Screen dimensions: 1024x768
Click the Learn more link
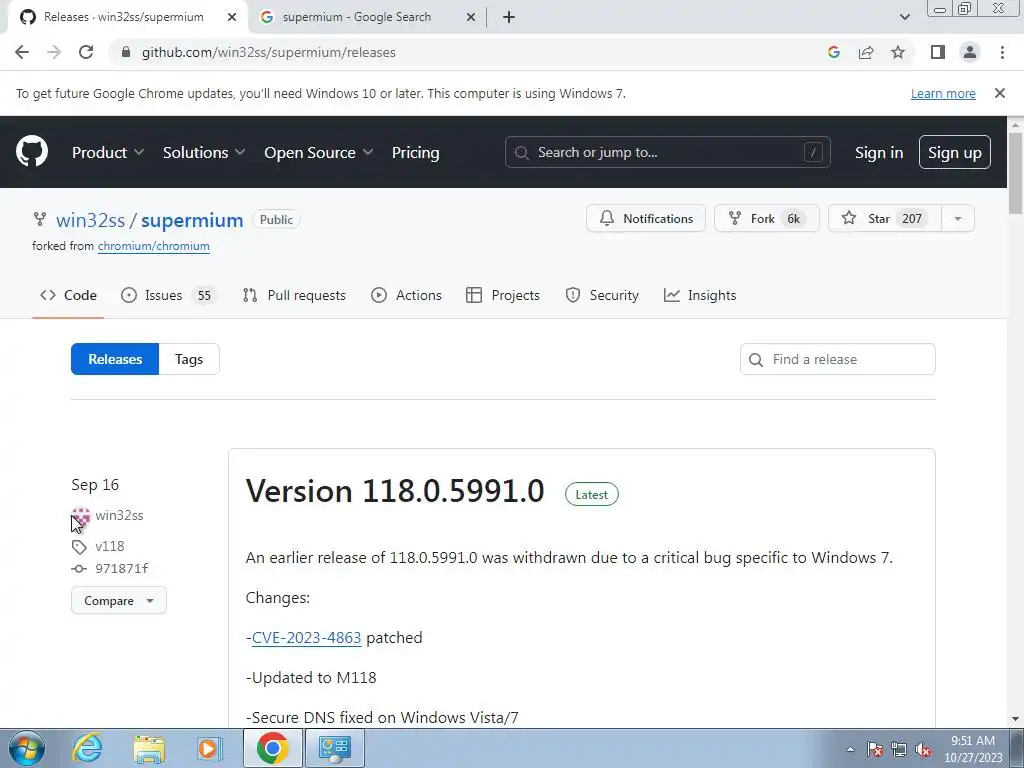point(943,93)
